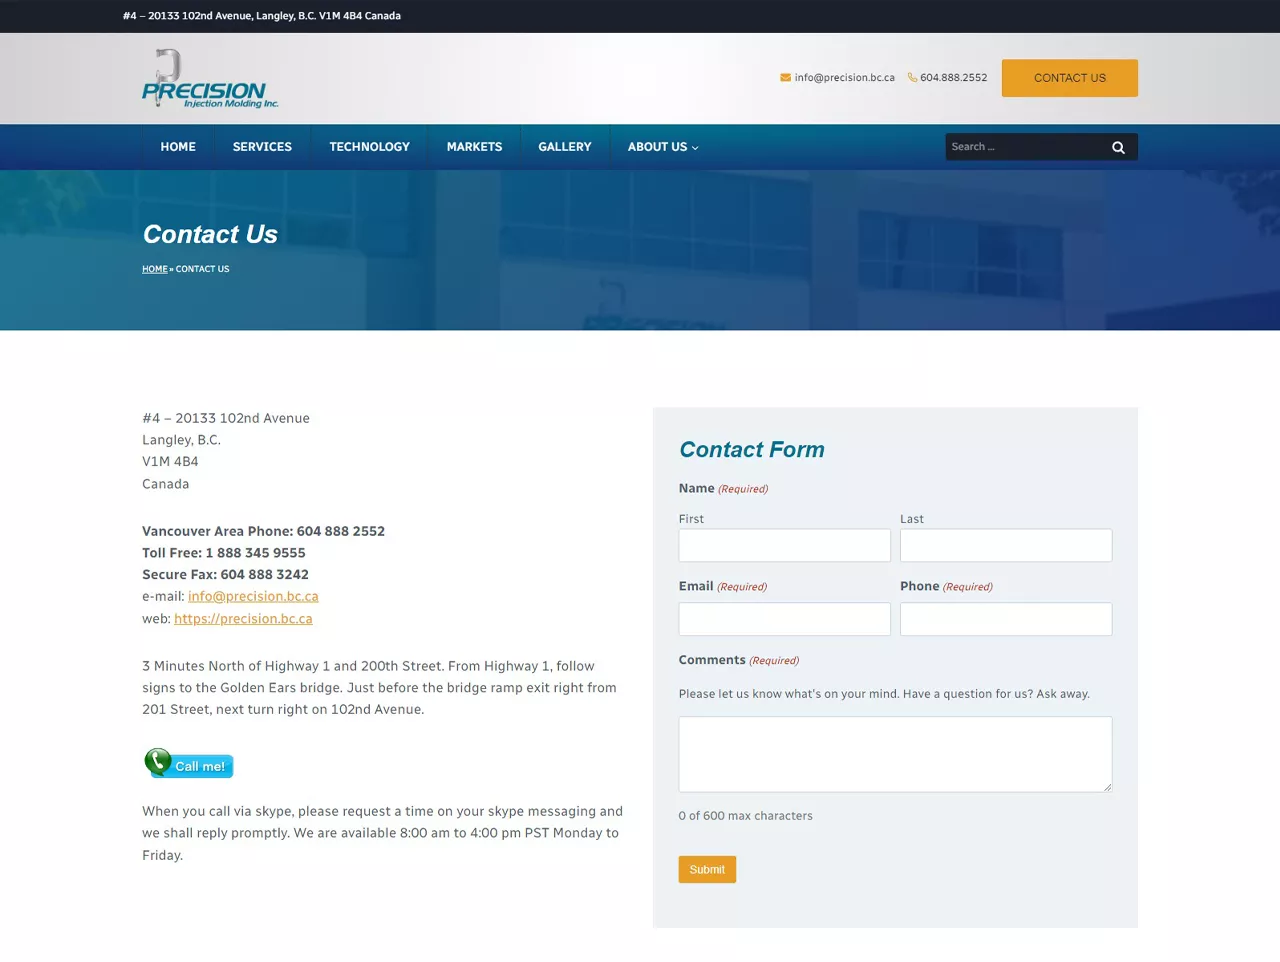The image size is (1280, 962).
Task: Go to the Technology page
Action: (369, 147)
